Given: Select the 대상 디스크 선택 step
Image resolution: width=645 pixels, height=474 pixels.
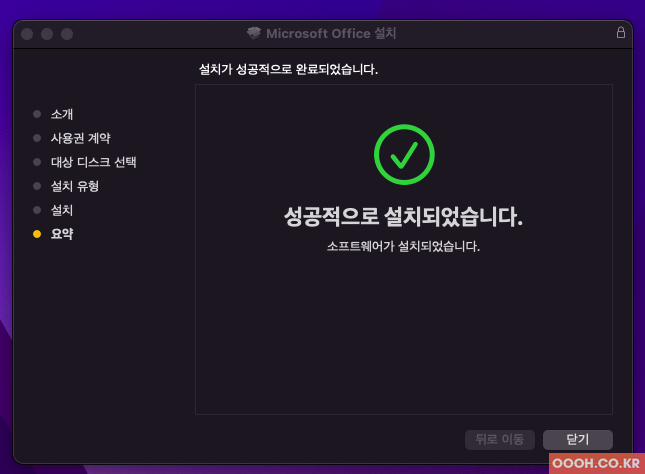Looking at the screenshot, I should (93, 162).
